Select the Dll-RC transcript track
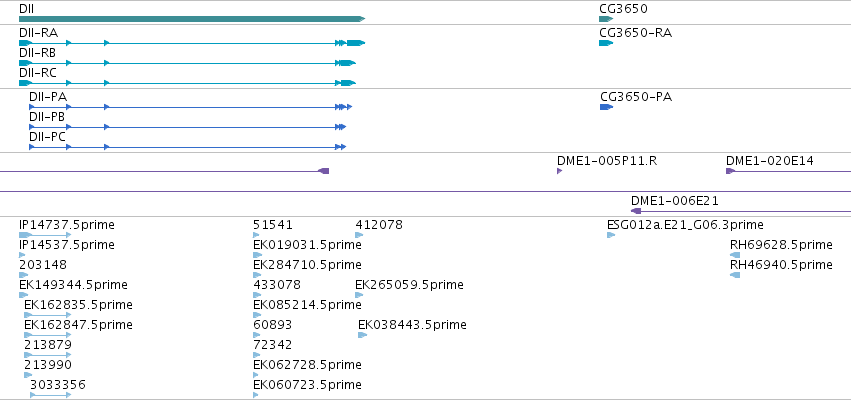Screen dimensions: 851x400 tap(187, 83)
